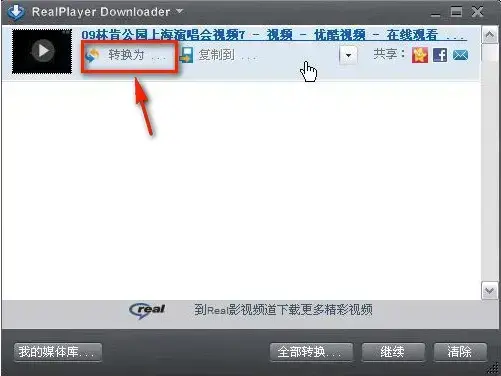Screen dimensions: 501x376
Task: Click the 清除 button
Action: pyautogui.click(x=460, y=352)
